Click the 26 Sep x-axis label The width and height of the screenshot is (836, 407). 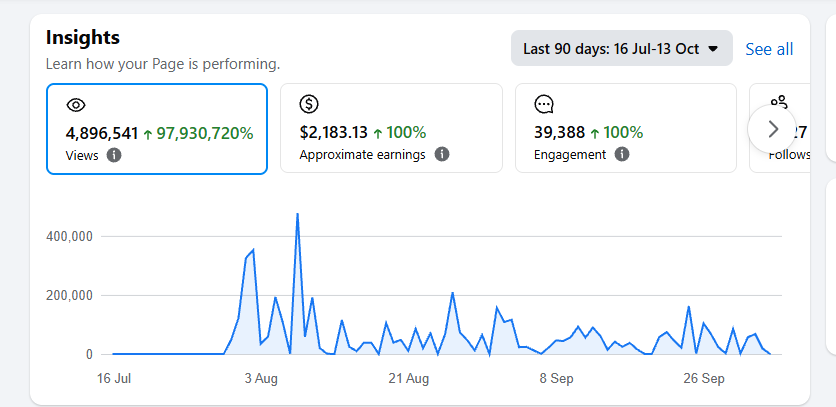(704, 379)
